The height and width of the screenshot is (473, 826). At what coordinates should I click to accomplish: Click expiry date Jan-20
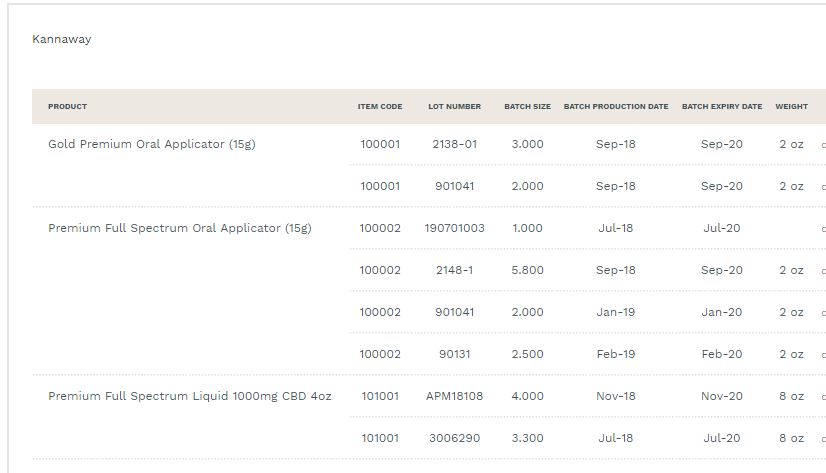[722, 312]
